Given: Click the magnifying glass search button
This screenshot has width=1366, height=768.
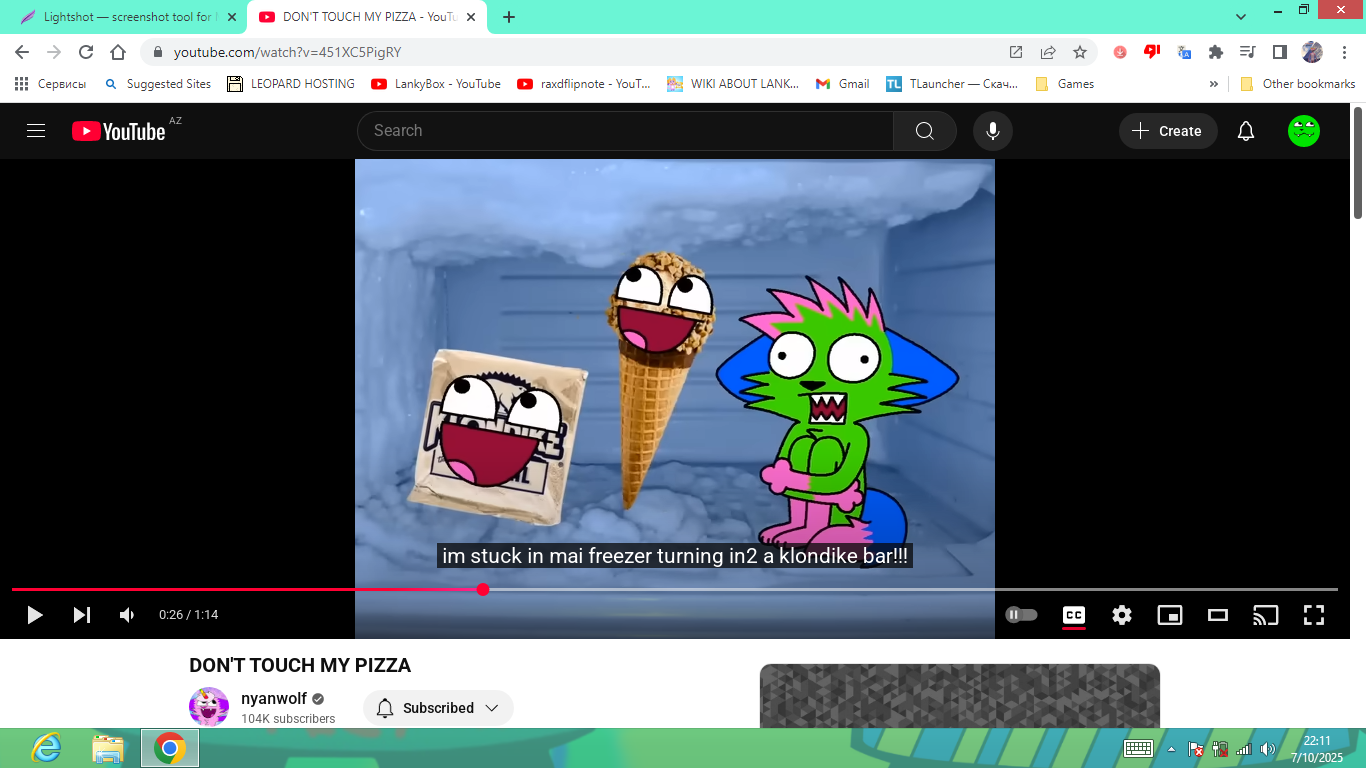Looking at the screenshot, I should [x=925, y=131].
